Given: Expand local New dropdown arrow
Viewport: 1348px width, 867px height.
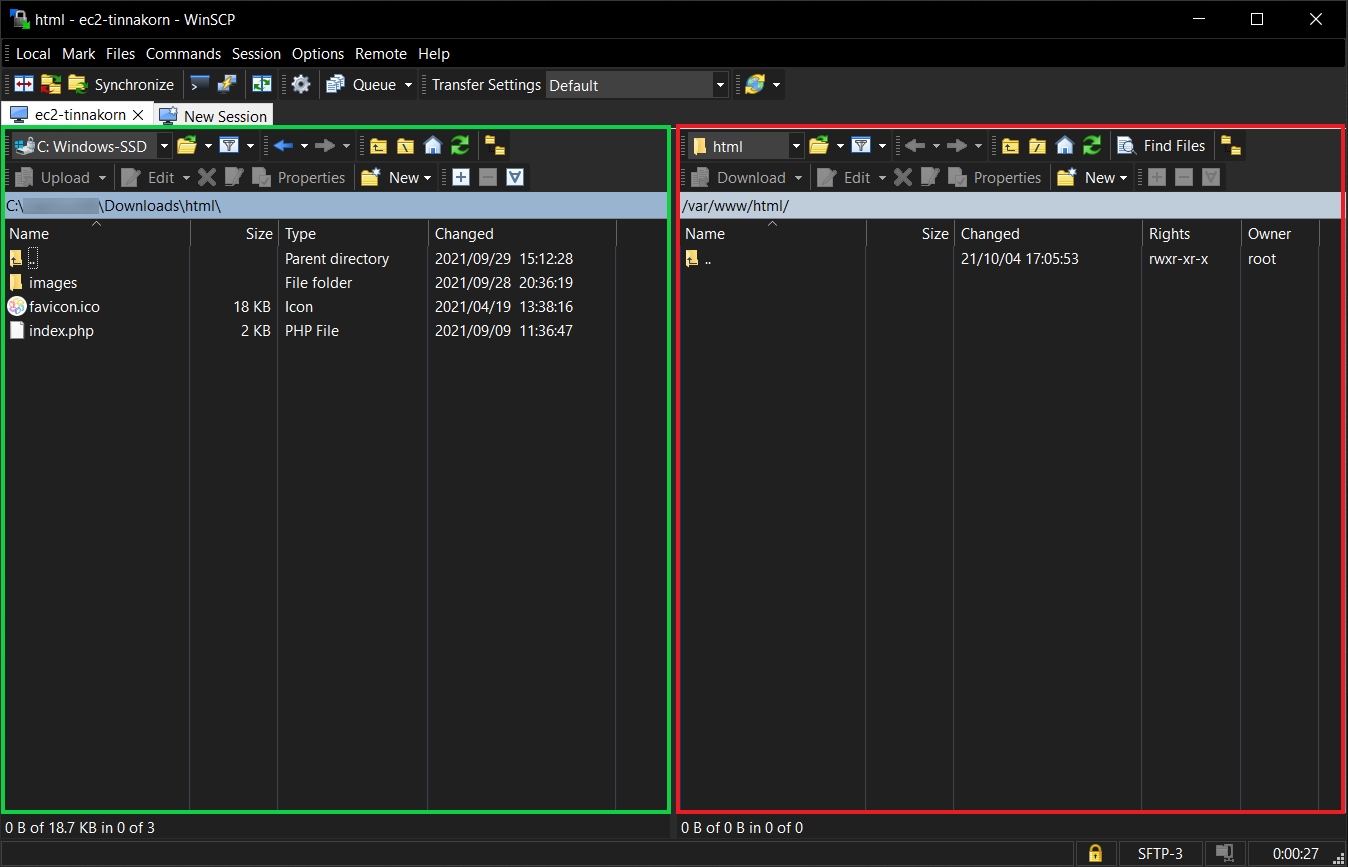Looking at the screenshot, I should tap(428, 178).
